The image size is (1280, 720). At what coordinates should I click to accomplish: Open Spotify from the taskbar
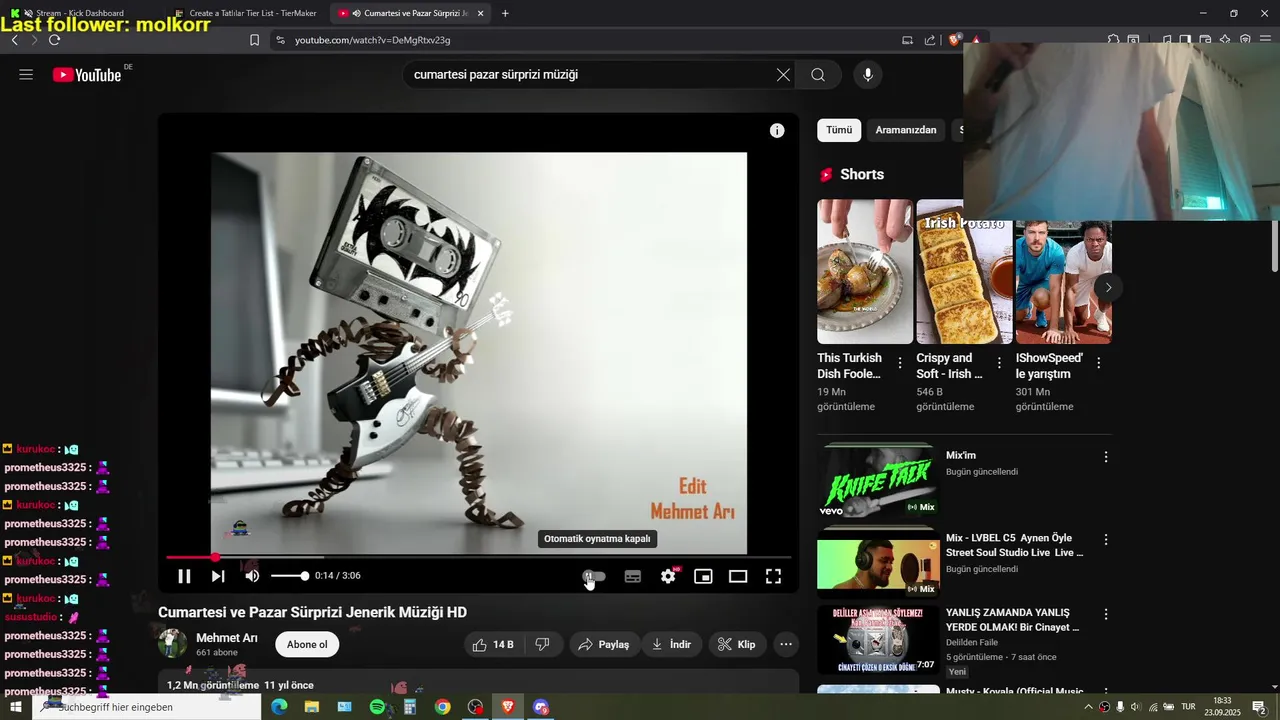pyautogui.click(x=377, y=707)
